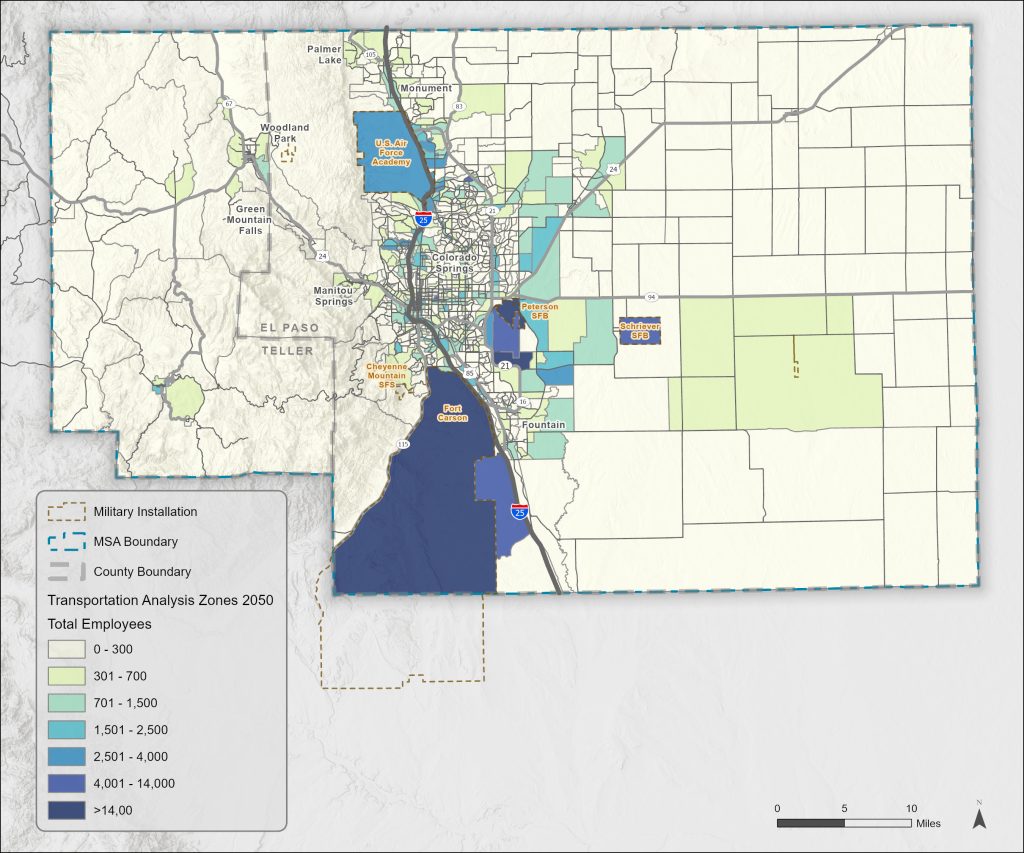The width and height of the screenshot is (1024, 853).
Task: Click the Monument town label
Action: (426, 88)
